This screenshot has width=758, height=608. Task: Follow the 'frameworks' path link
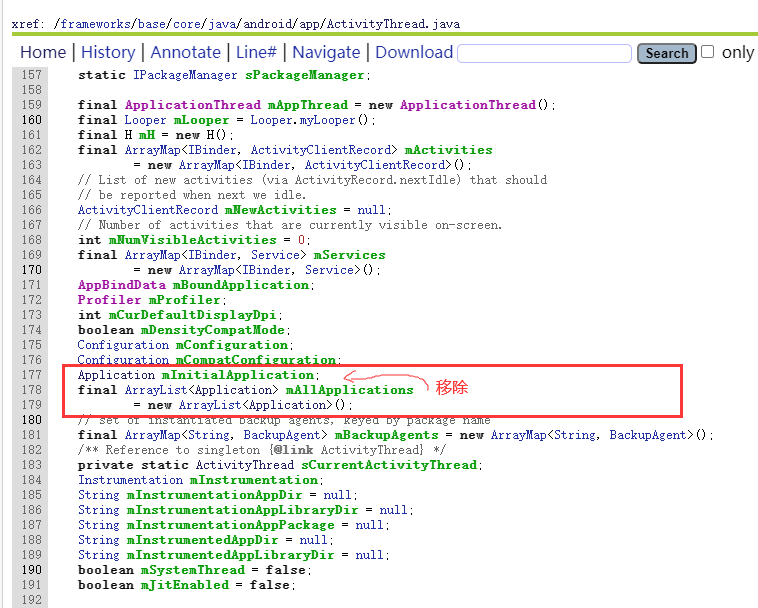click(x=95, y=24)
